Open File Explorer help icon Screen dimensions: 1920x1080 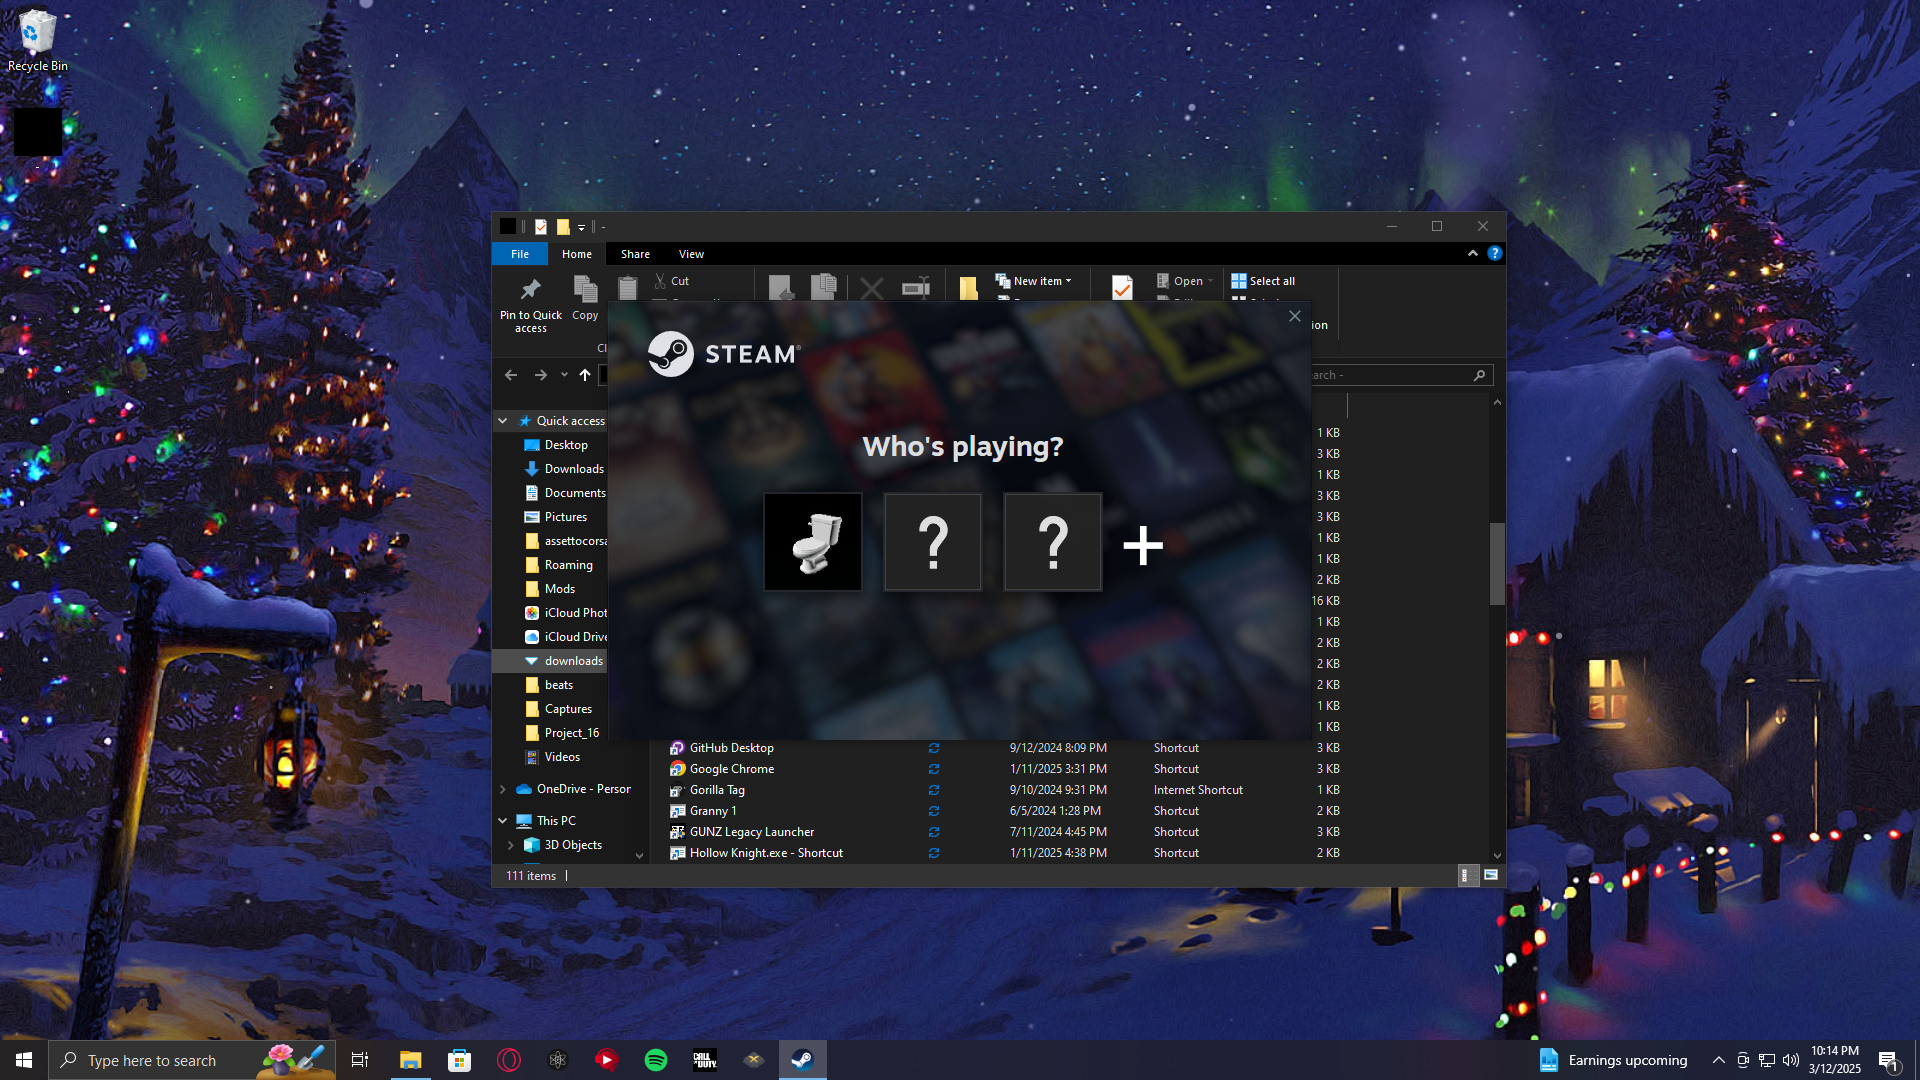pyautogui.click(x=1495, y=254)
